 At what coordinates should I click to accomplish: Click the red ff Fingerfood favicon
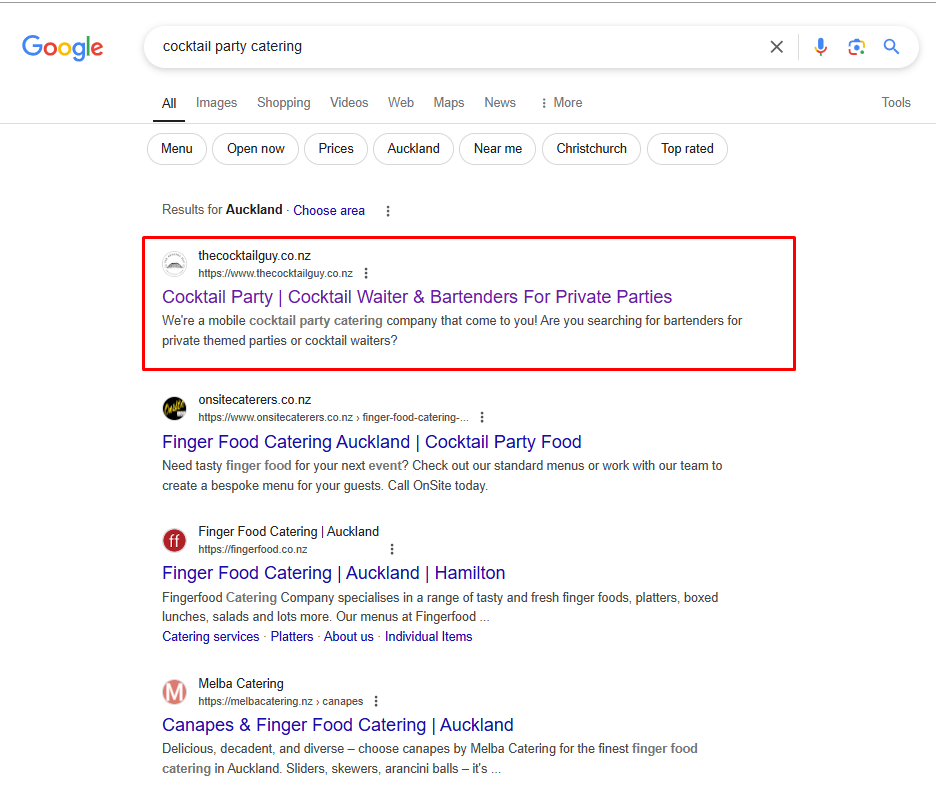point(174,540)
